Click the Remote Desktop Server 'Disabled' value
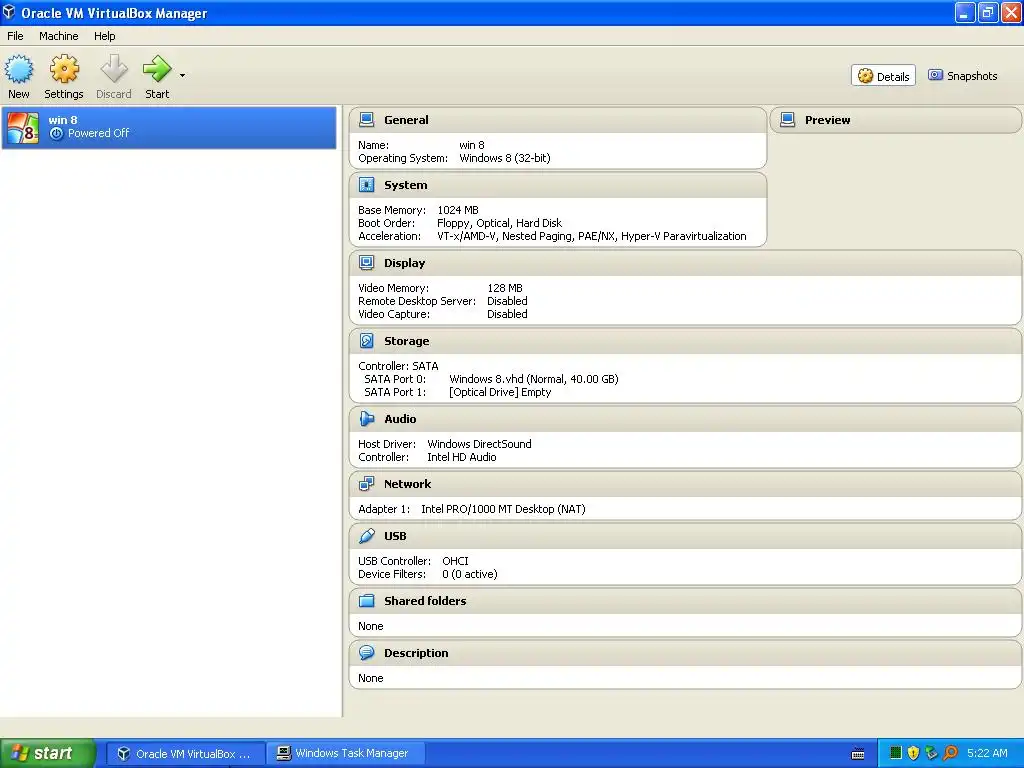This screenshot has height=768, width=1024. pos(507,301)
